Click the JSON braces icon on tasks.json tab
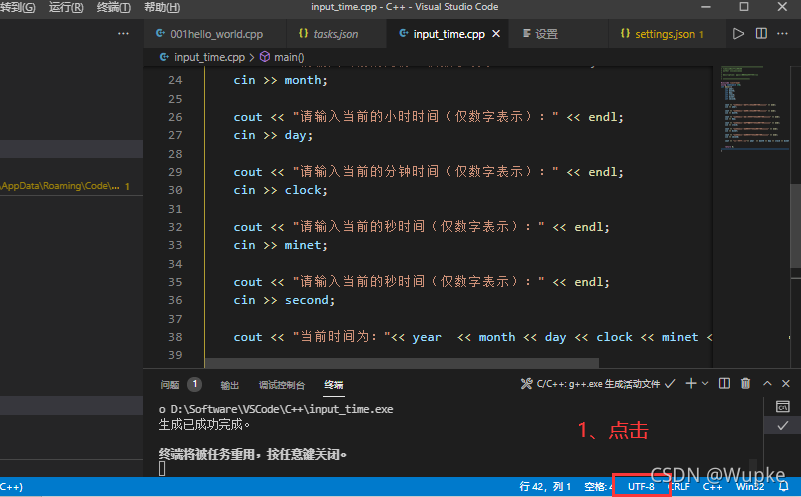Screen dimensions: 801x497 (303, 33)
